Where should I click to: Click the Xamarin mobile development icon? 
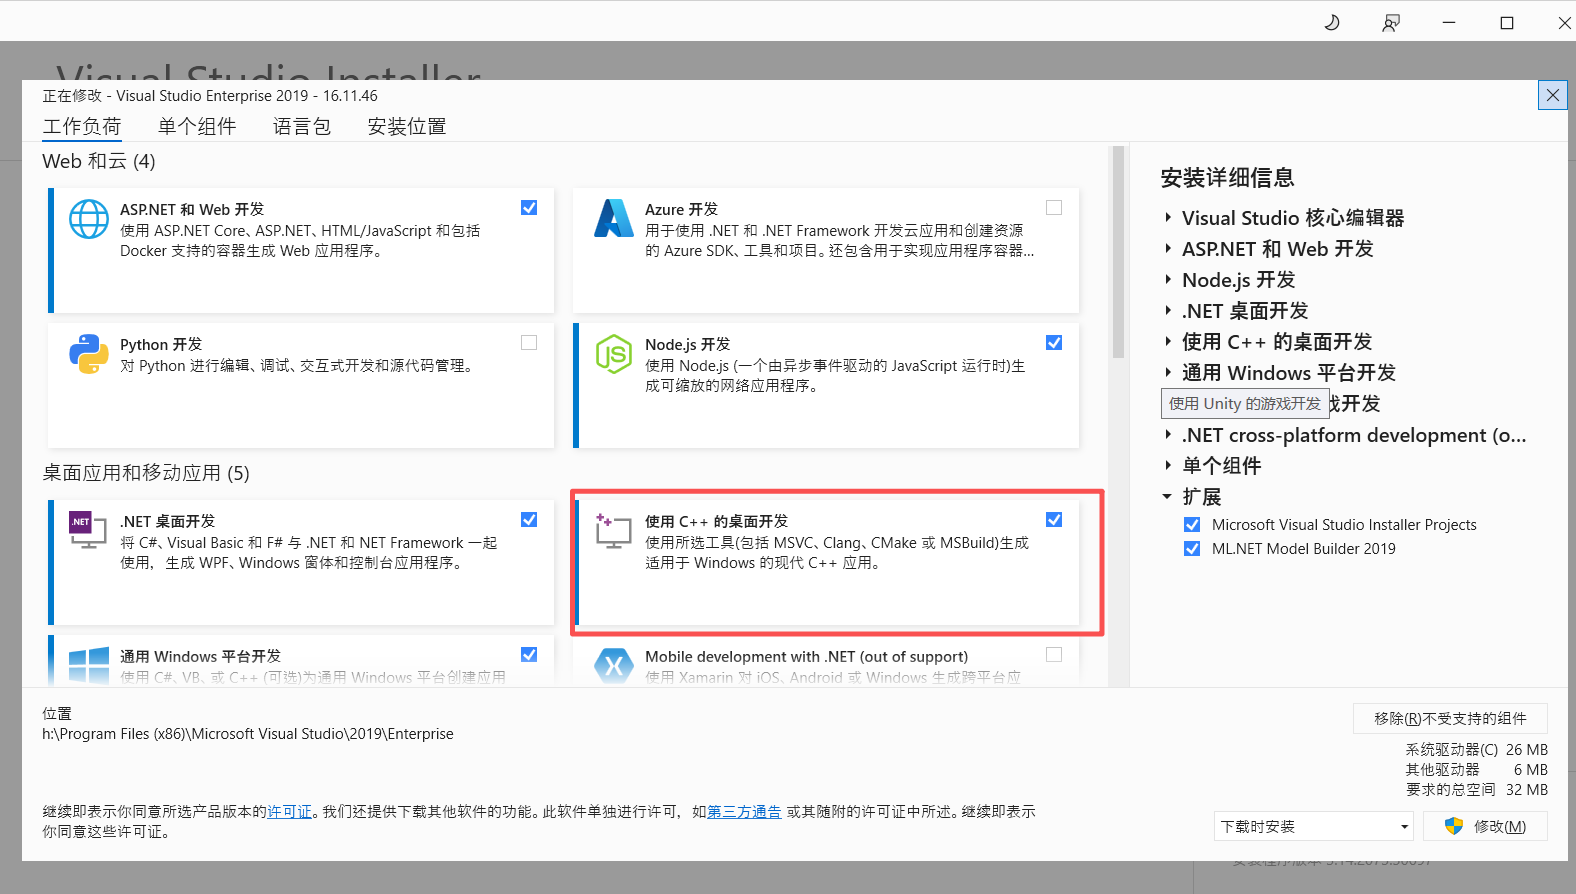coord(613,665)
